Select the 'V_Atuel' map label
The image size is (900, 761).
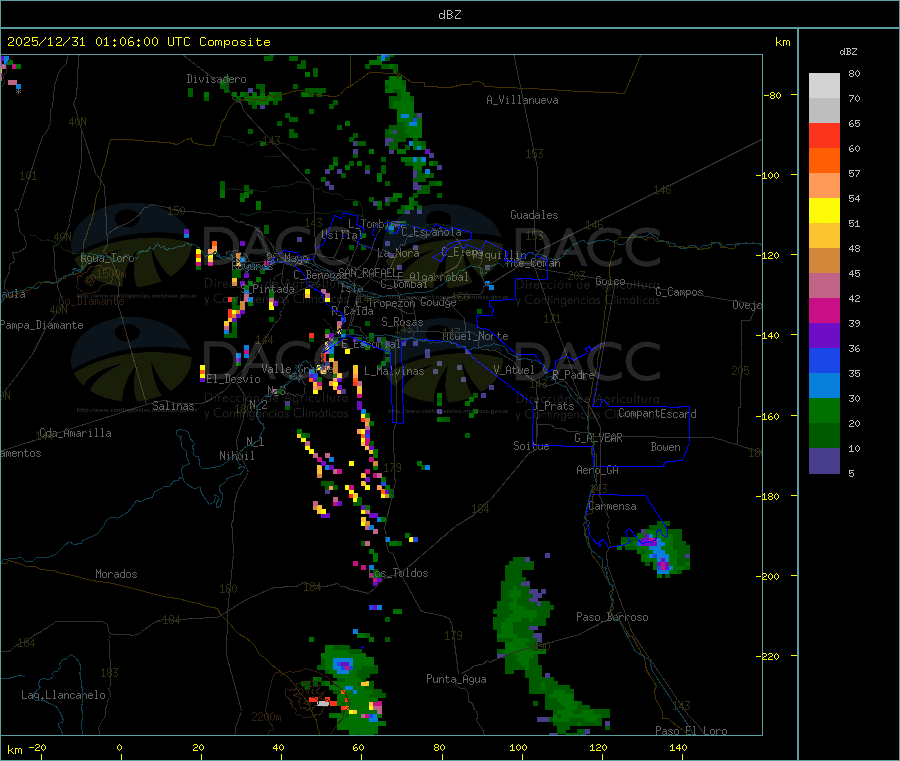pos(514,371)
